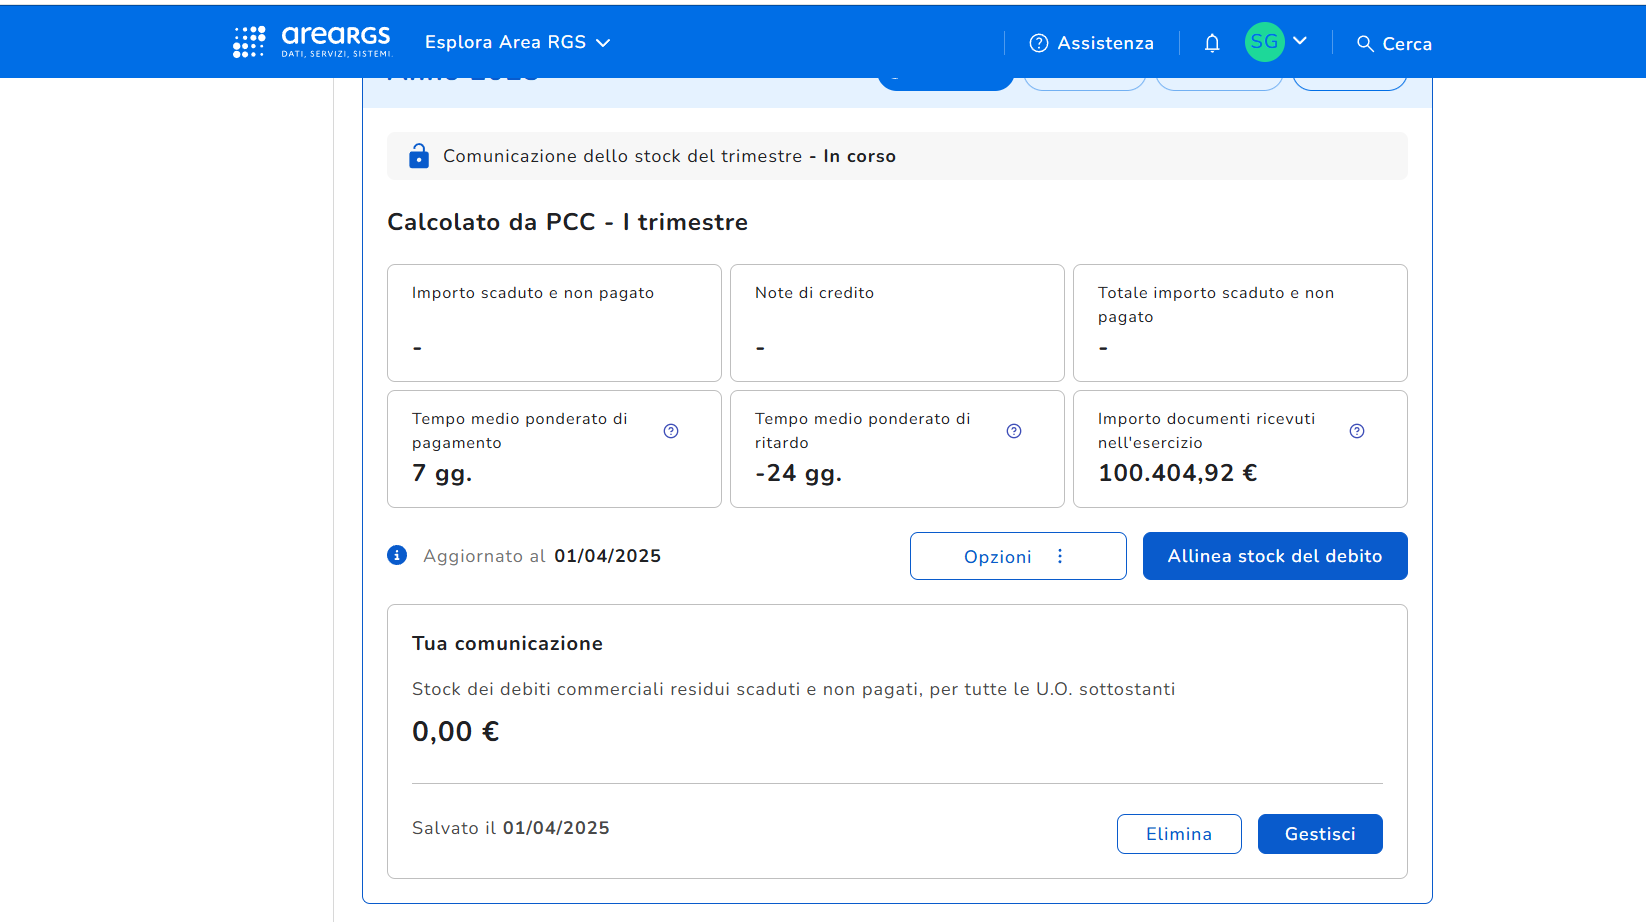This screenshot has width=1646, height=922.
Task: Open the notifications bell
Action: 1212,43
